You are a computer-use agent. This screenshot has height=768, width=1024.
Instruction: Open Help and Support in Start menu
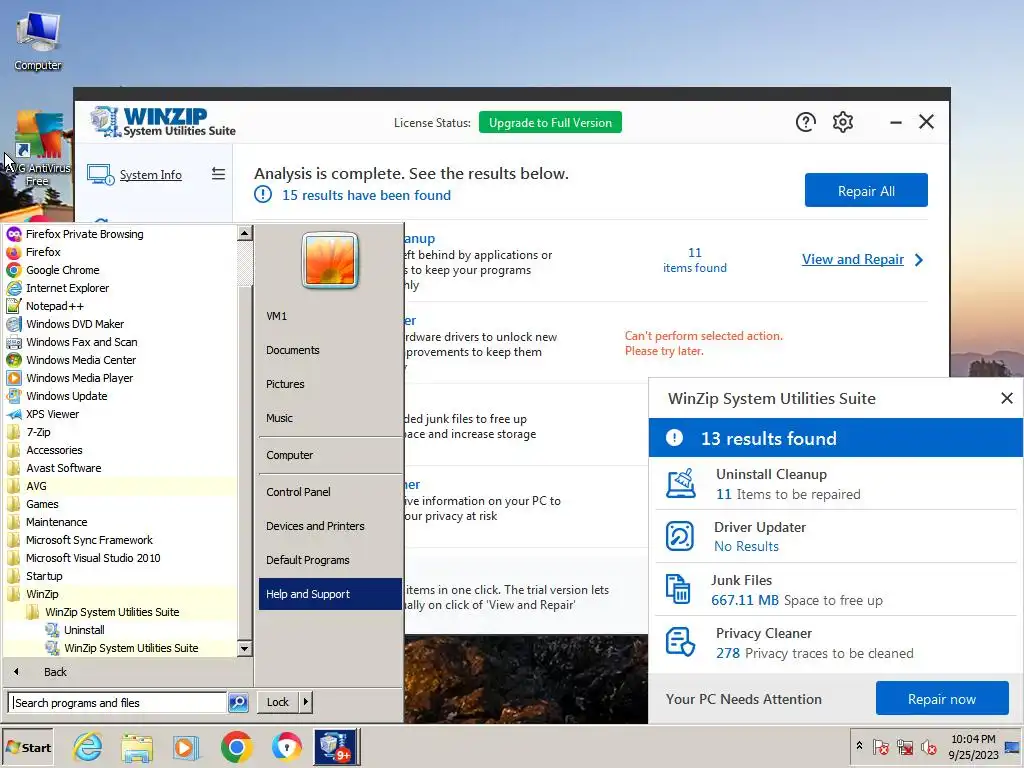(x=330, y=594)
